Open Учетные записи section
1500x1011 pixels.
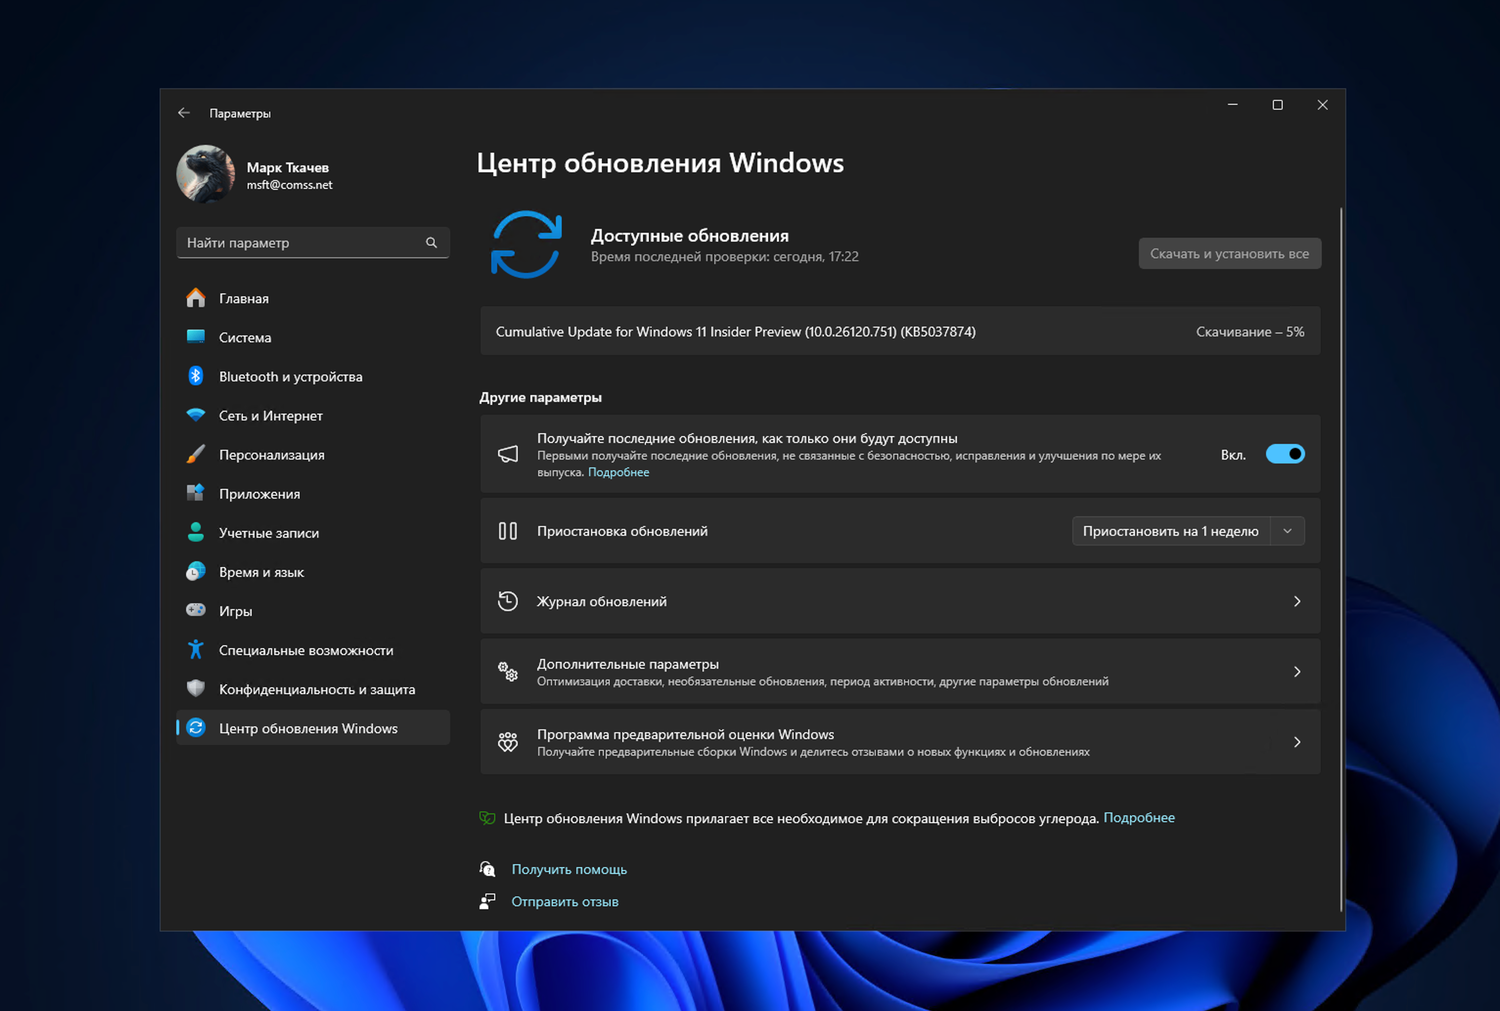point(313,532)
